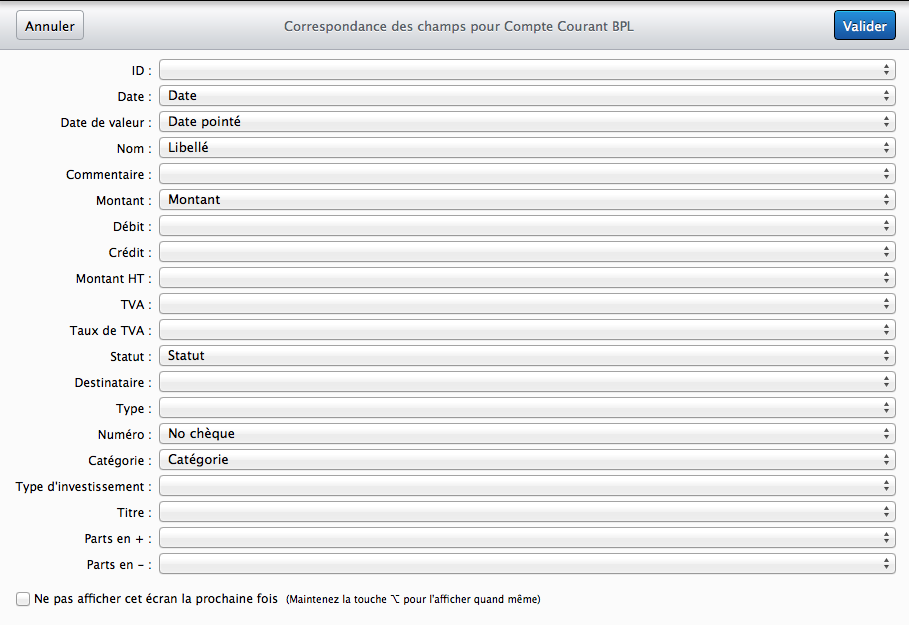Open the Taux de TVA dropdown
Image resolution: width=909 pixels, height=625 pixels.
527,330
